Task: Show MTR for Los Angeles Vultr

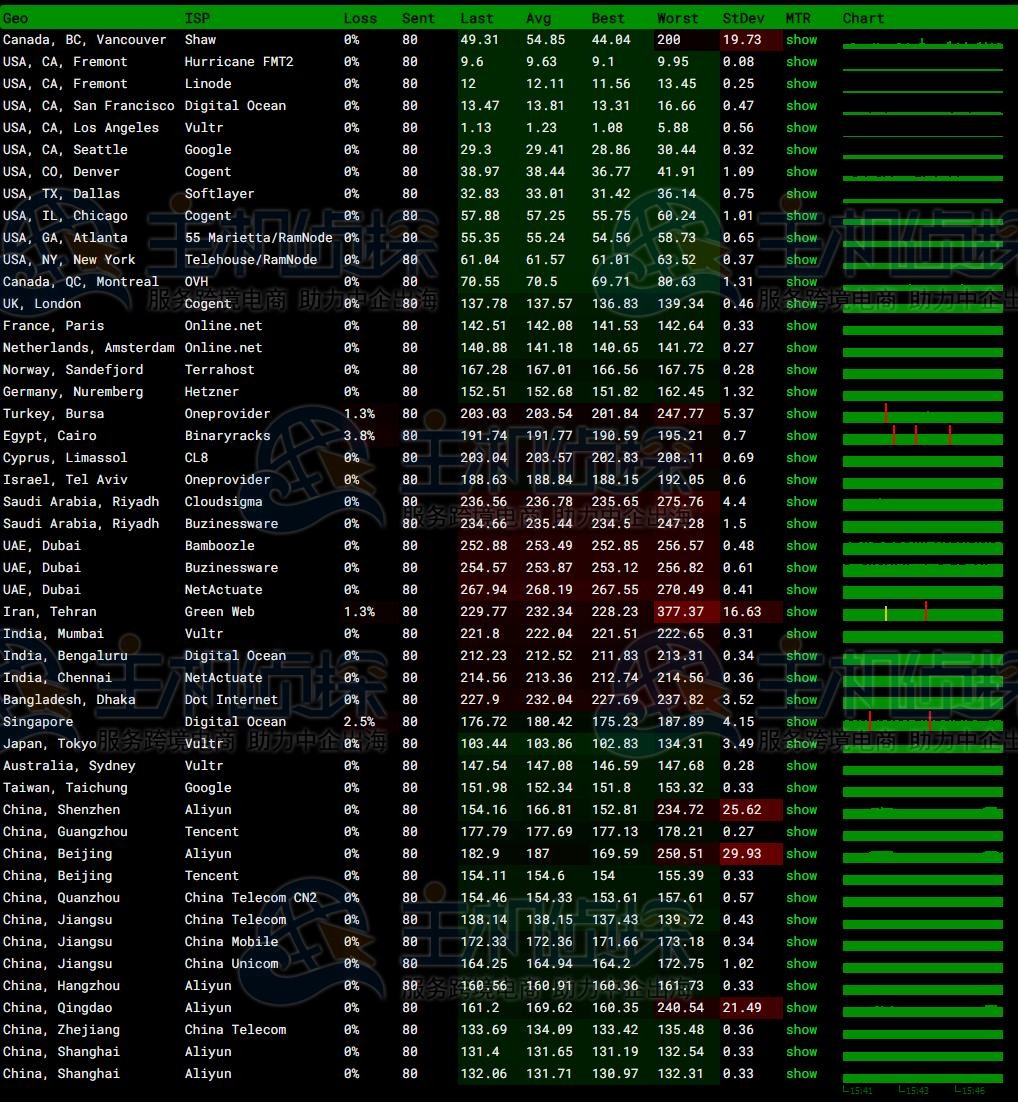Action: (x=801, y=128)
